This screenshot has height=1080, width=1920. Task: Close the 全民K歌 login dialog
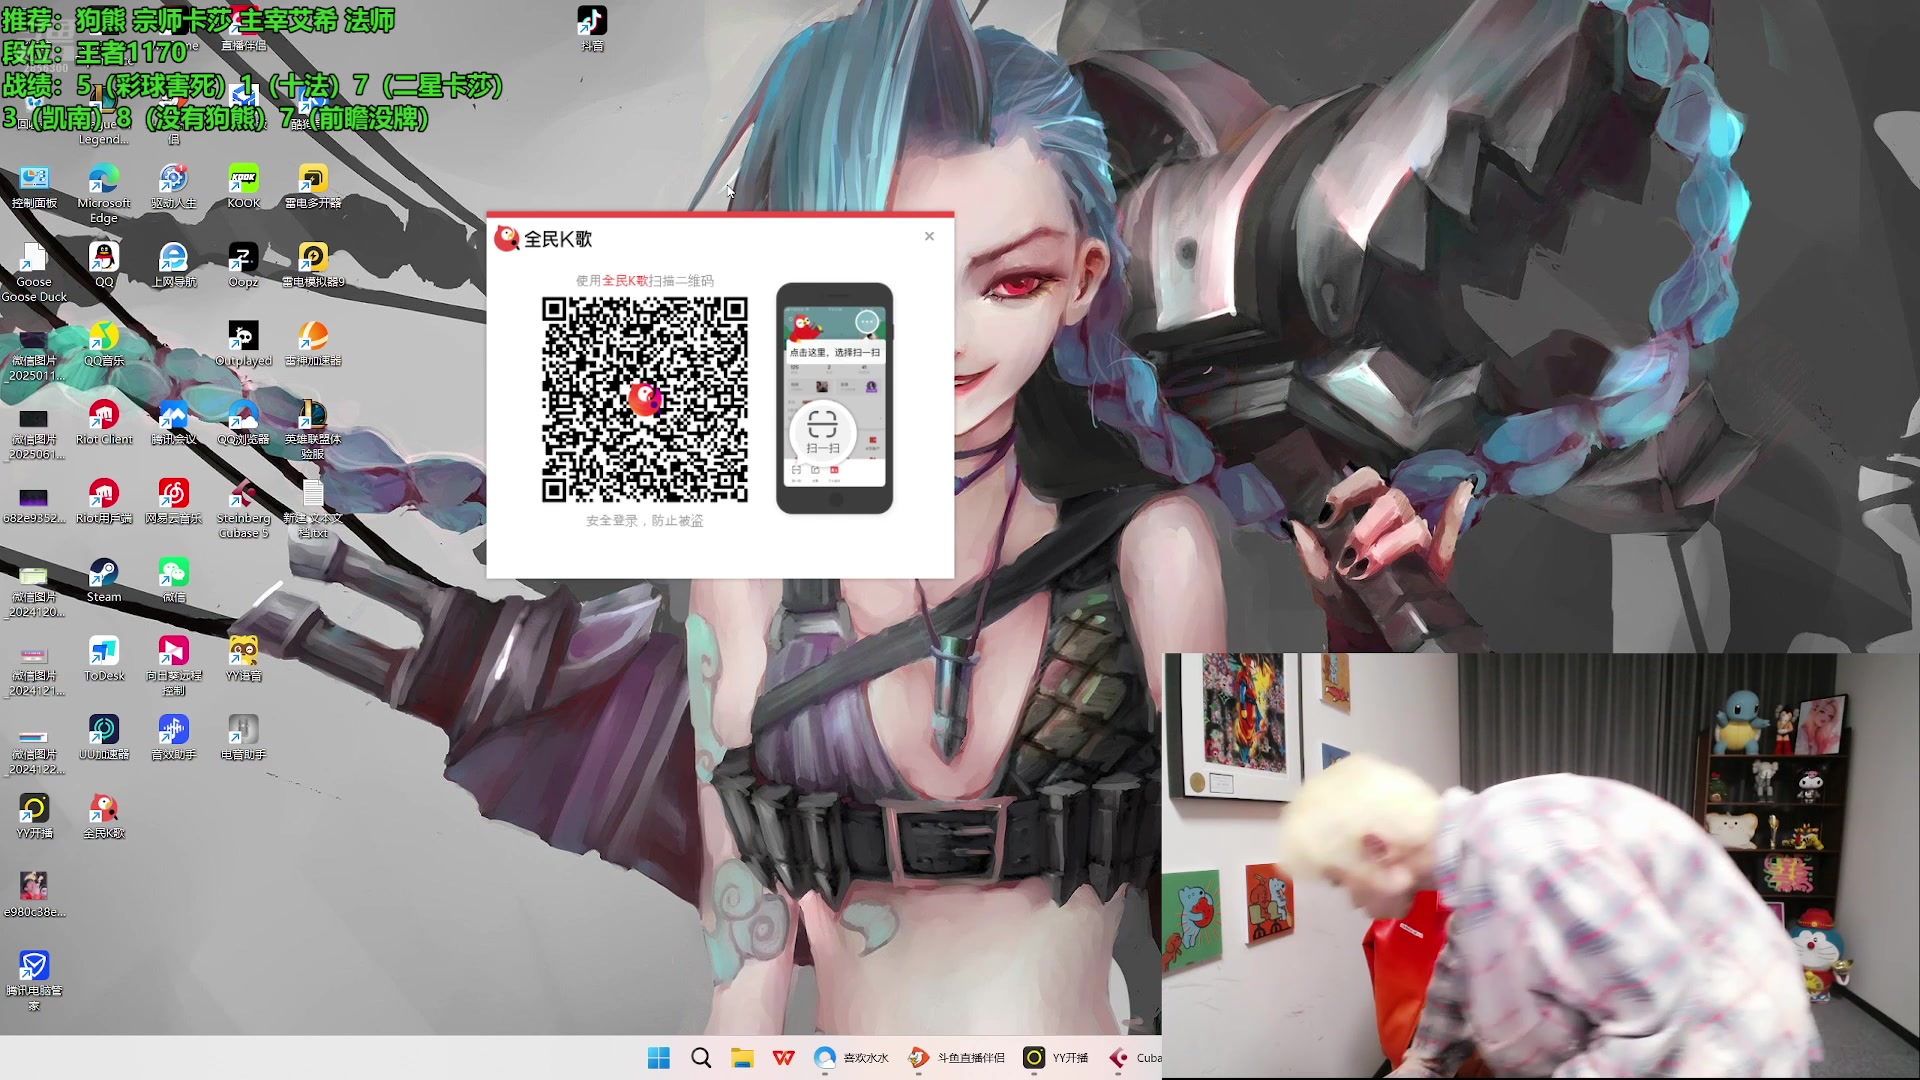pos(929,236)
